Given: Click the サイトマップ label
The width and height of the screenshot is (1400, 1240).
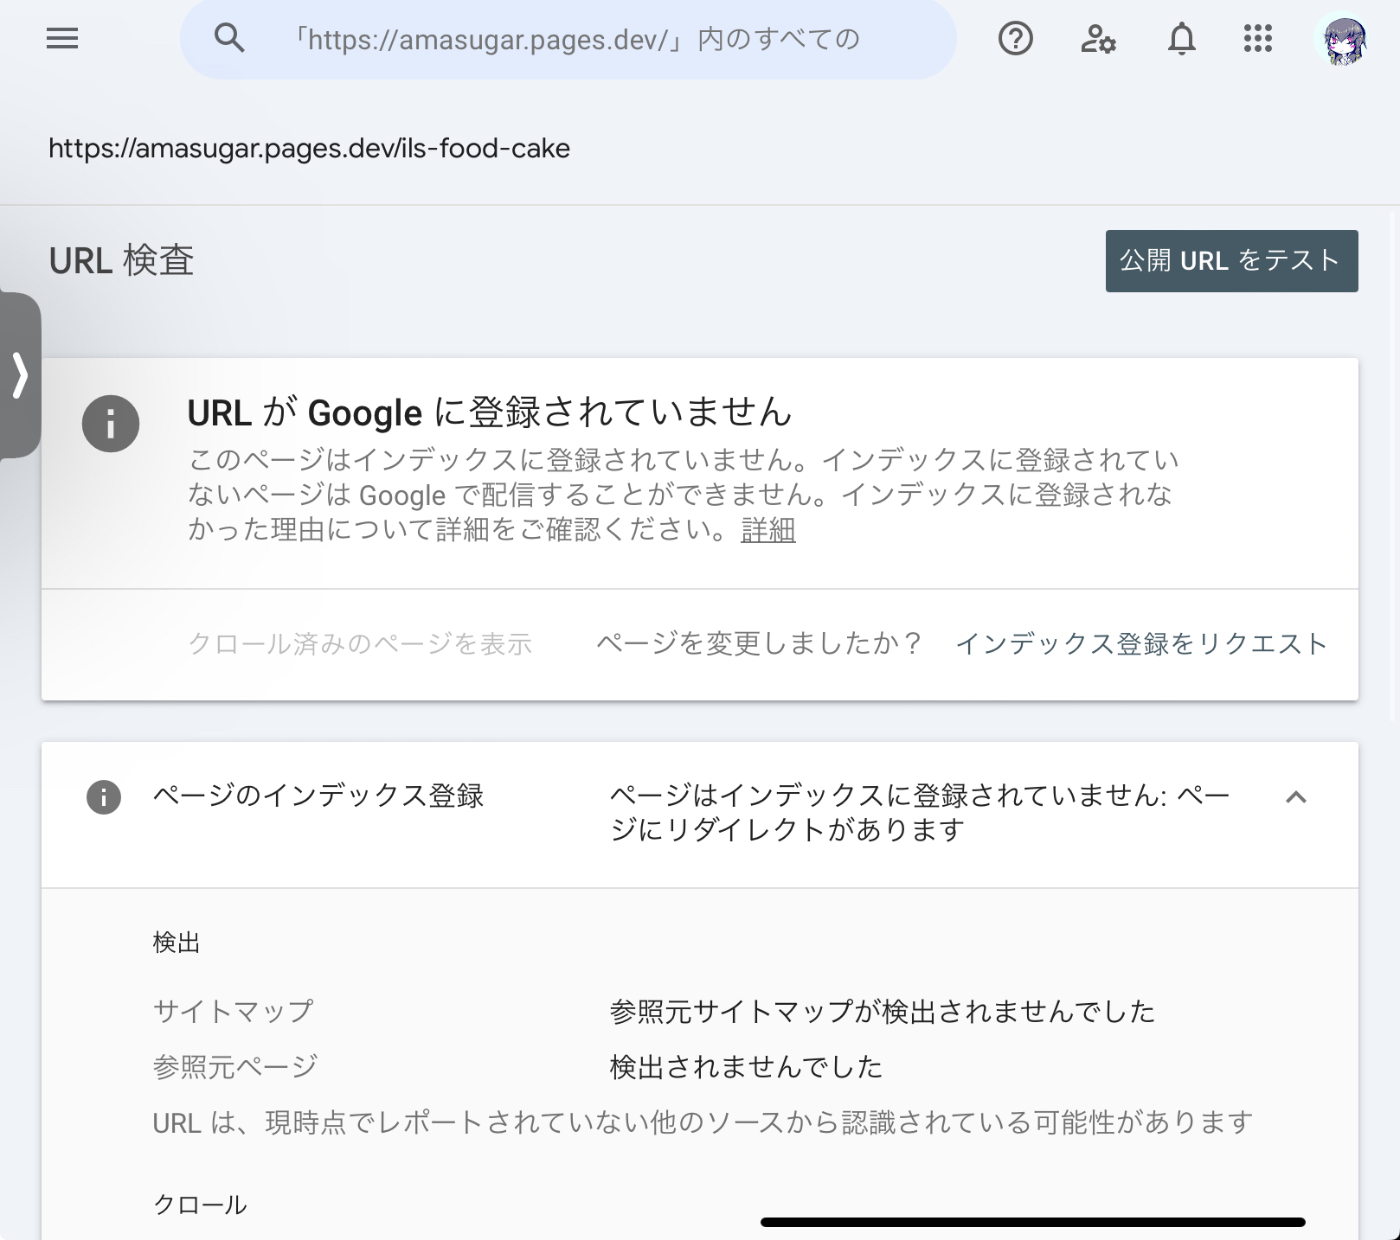Looking at the screenshot, I should (233, 1011).
